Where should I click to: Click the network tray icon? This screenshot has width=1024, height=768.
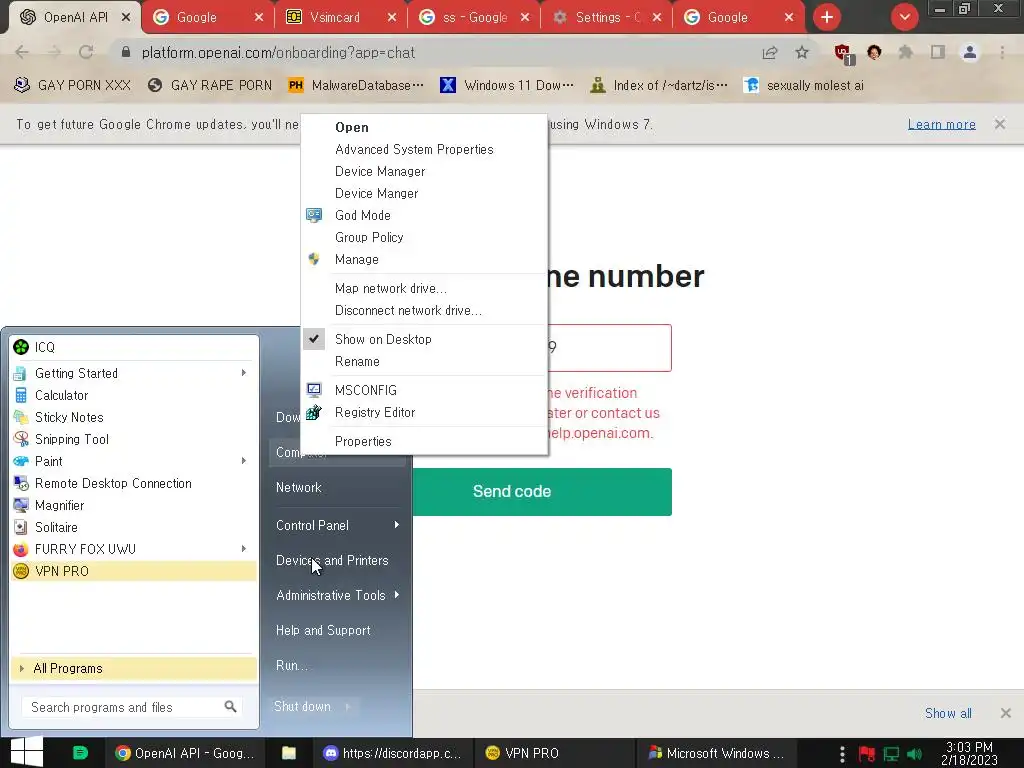point(891,754)
